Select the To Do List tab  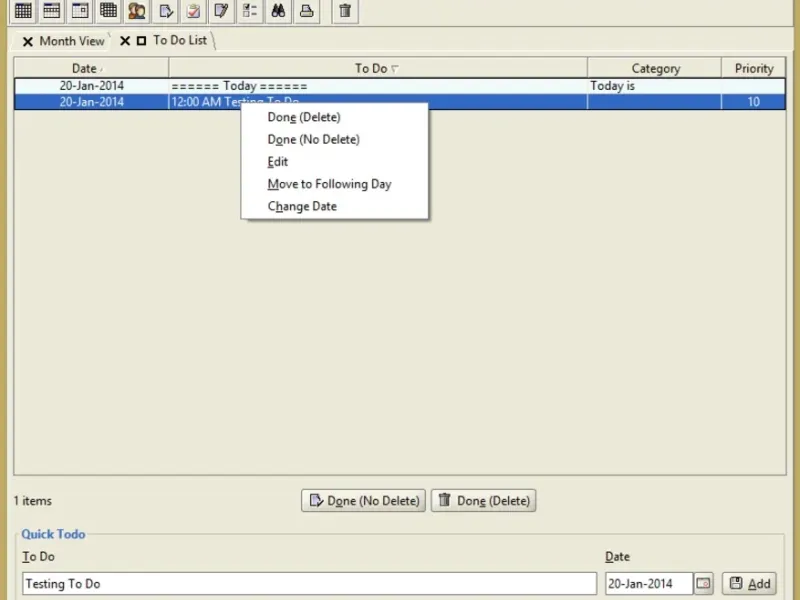(180, 40)
